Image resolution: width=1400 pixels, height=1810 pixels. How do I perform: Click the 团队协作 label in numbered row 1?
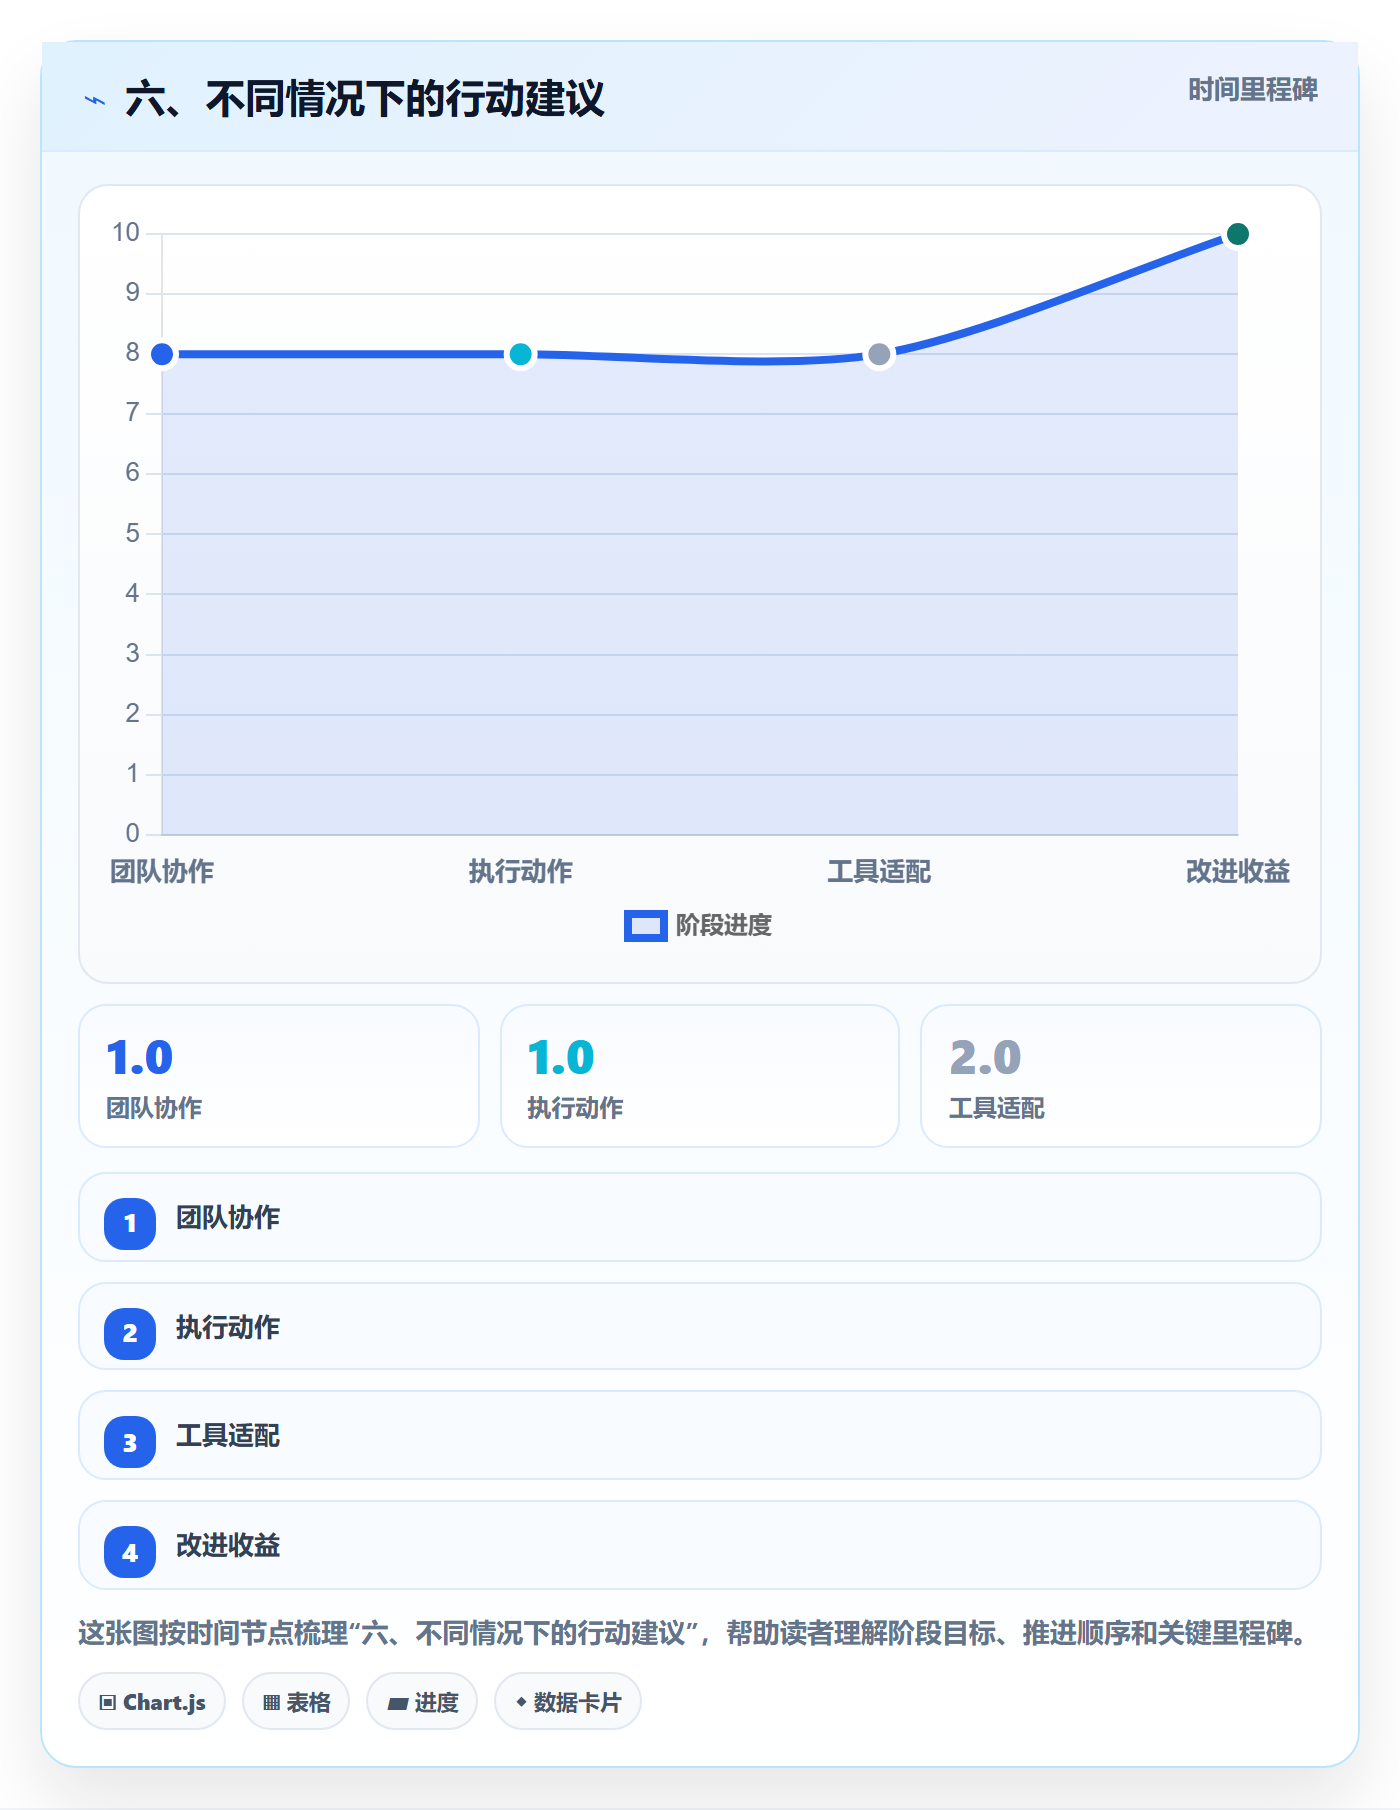coord(228,1218)
